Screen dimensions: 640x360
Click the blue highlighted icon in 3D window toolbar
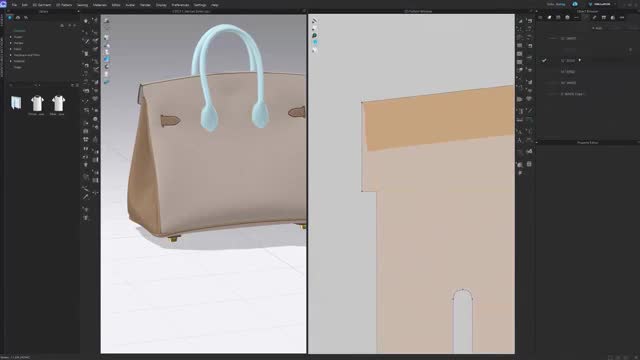click(x=107, y=59)
